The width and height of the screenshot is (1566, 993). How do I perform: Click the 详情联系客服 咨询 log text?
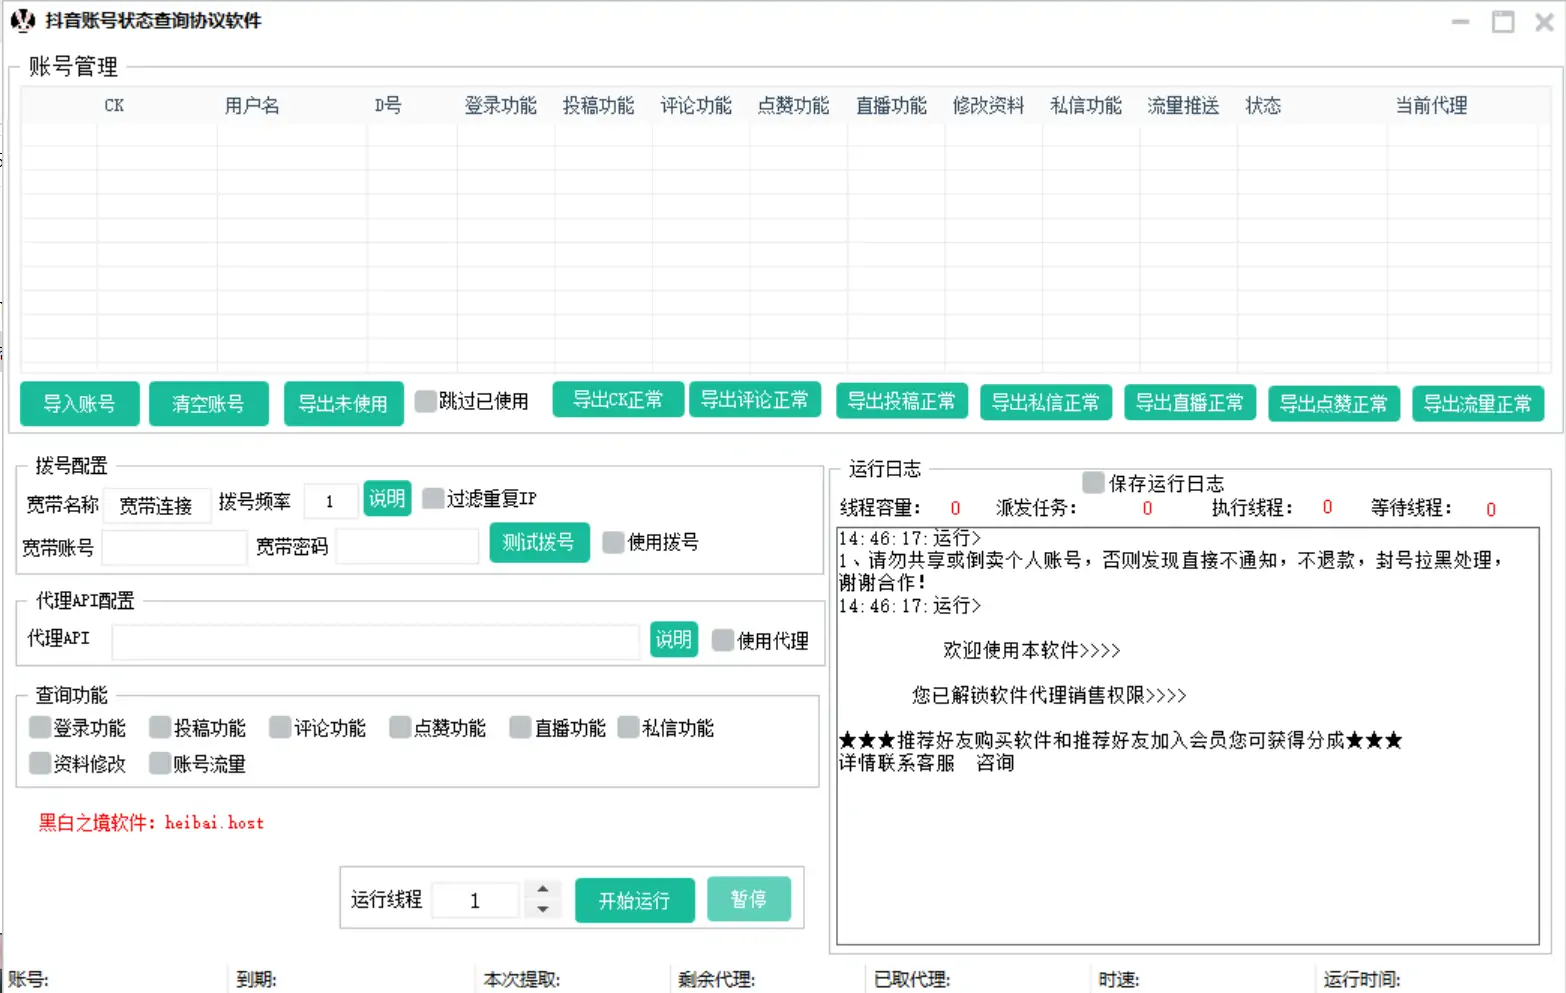coord(927,763)
